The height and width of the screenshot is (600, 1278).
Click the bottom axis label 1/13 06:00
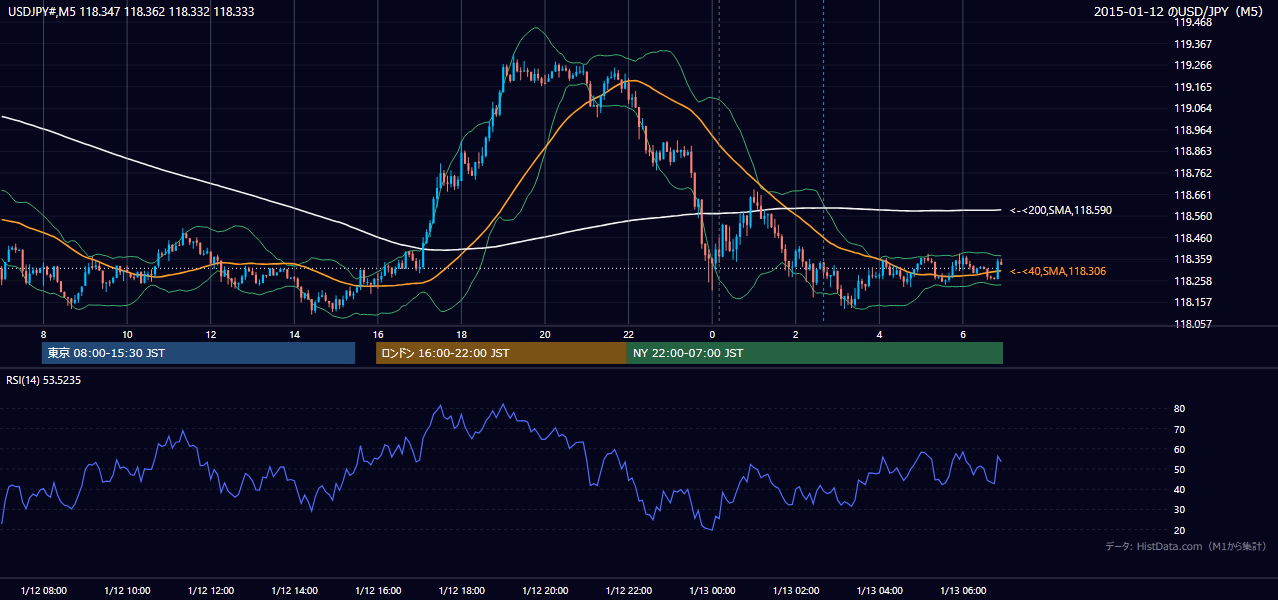pos(963,590)
